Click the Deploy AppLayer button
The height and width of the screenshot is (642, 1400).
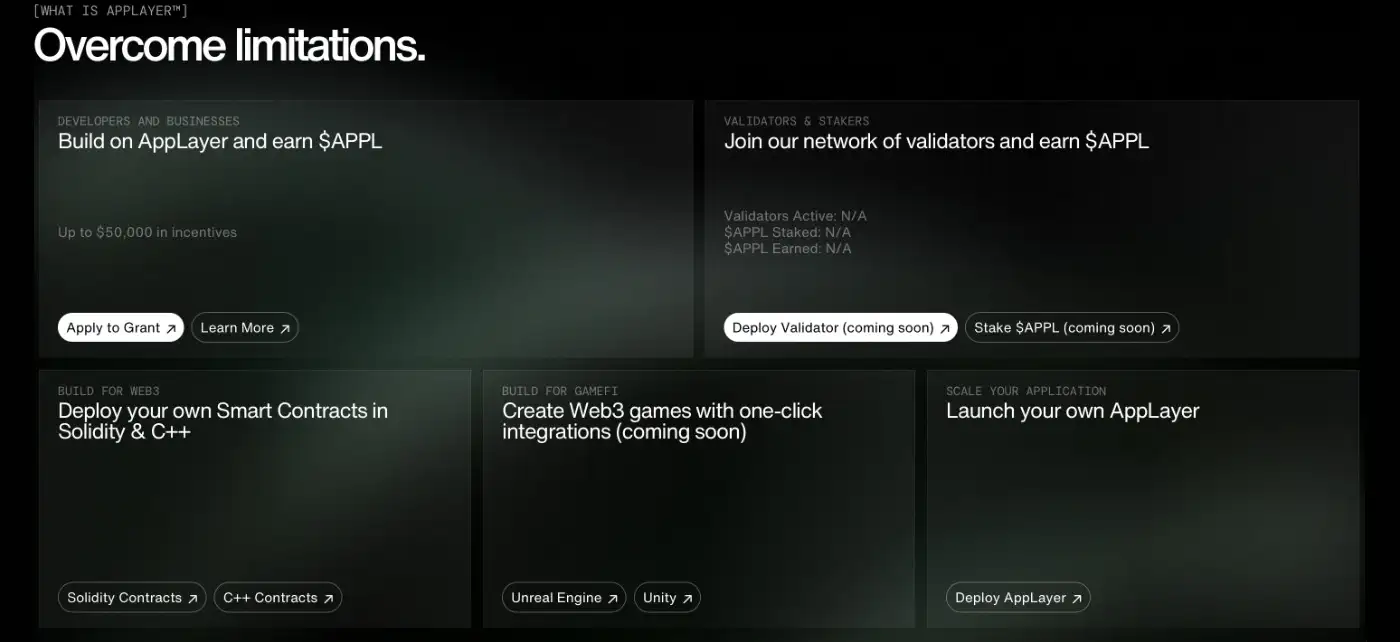(x=1018, y=598)
